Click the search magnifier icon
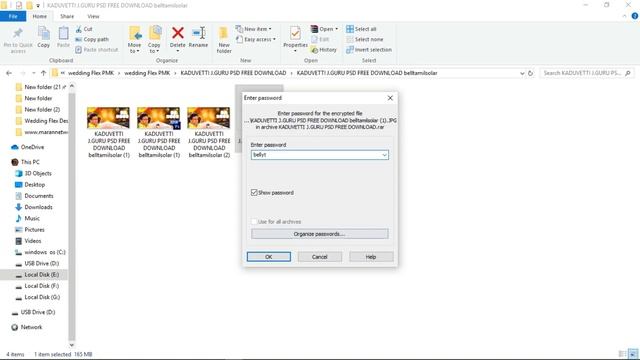 tap(628, 73)
